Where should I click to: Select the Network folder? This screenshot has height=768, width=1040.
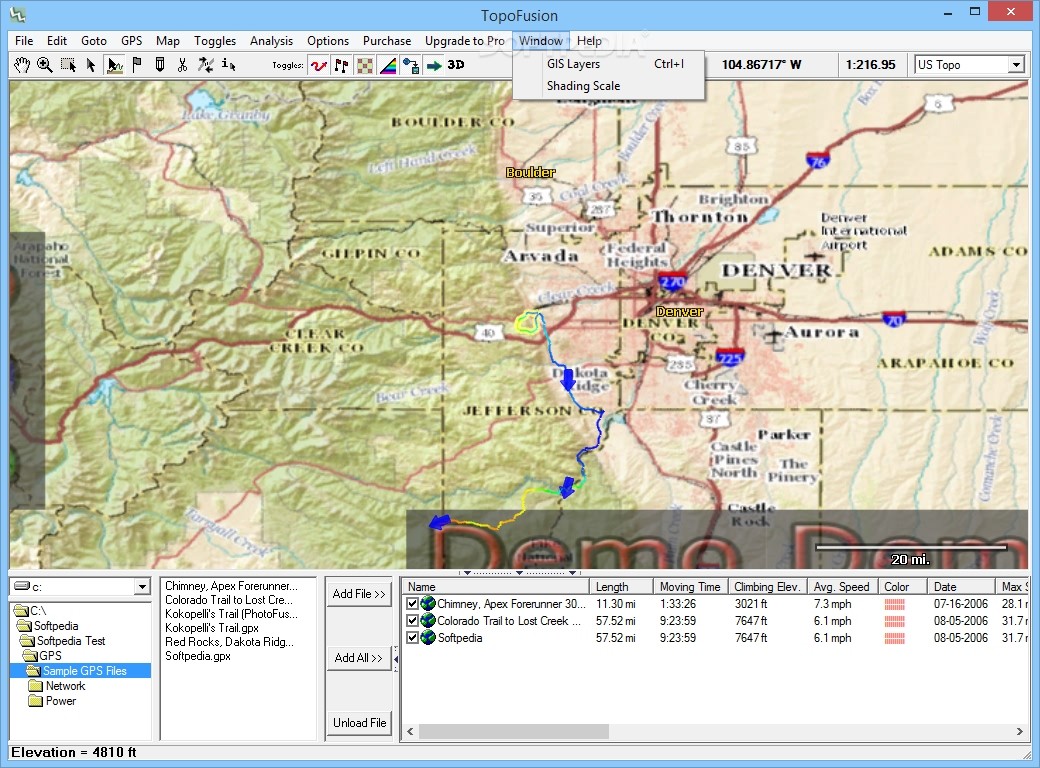58,686
